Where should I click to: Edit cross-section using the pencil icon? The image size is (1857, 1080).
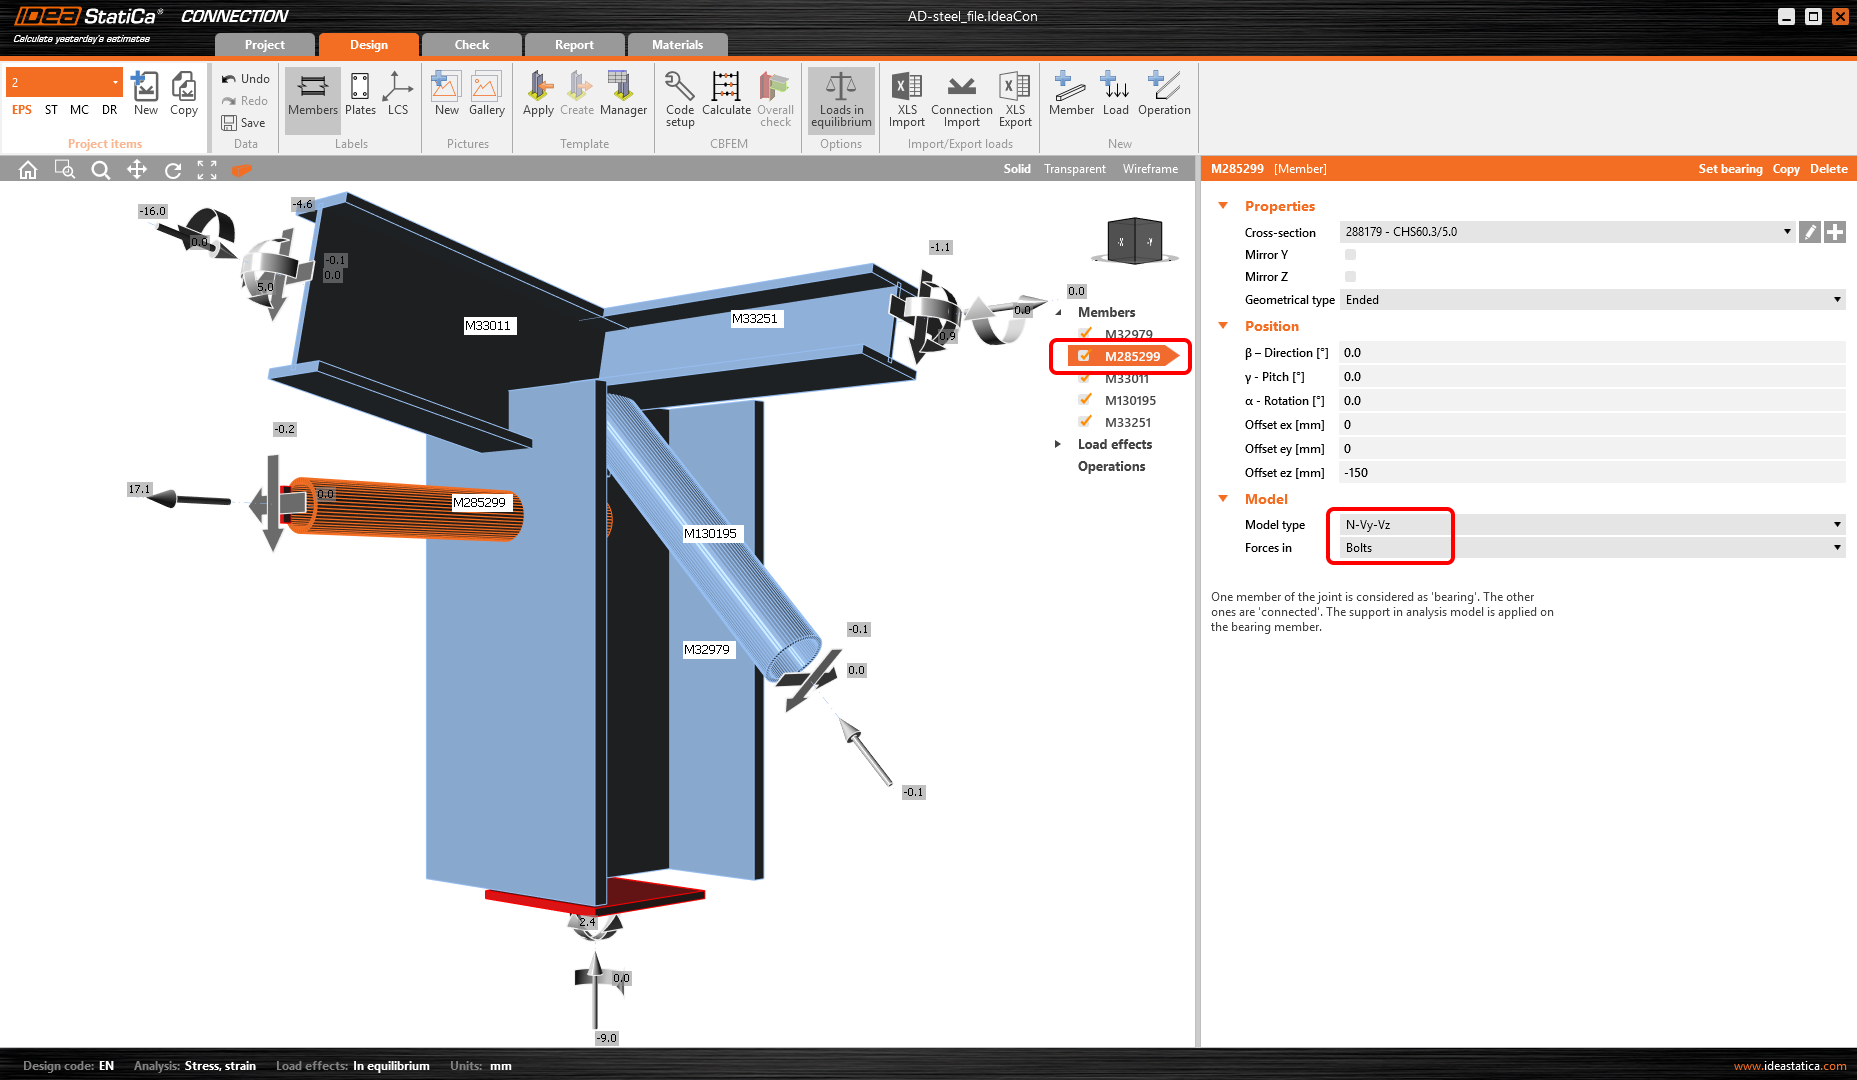[x=1809, y=232]
